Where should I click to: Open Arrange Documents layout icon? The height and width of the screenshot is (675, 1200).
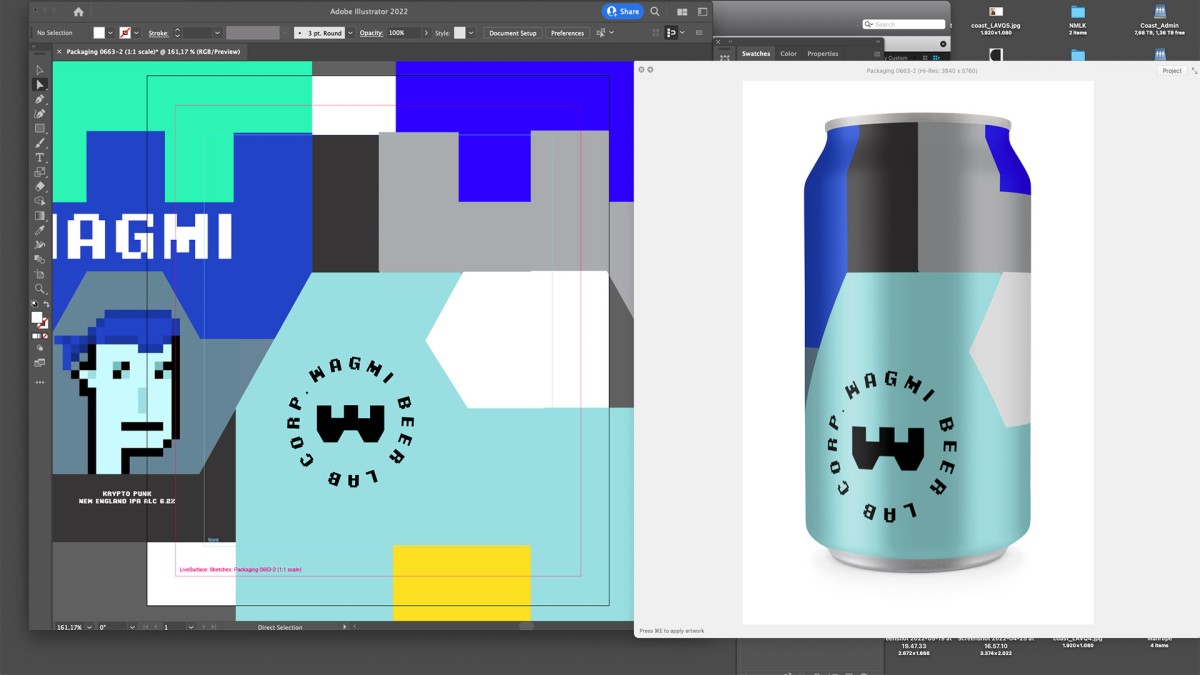[682, 12]
